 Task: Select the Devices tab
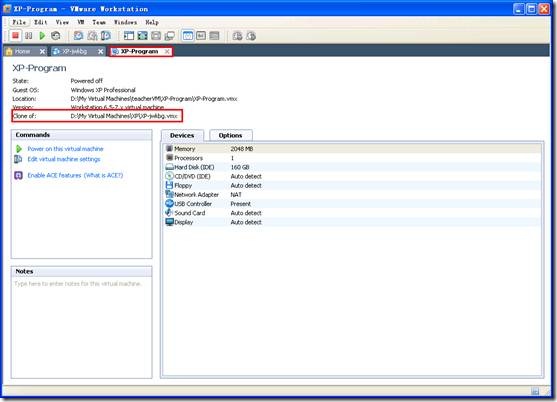click(x=182, y=135)
